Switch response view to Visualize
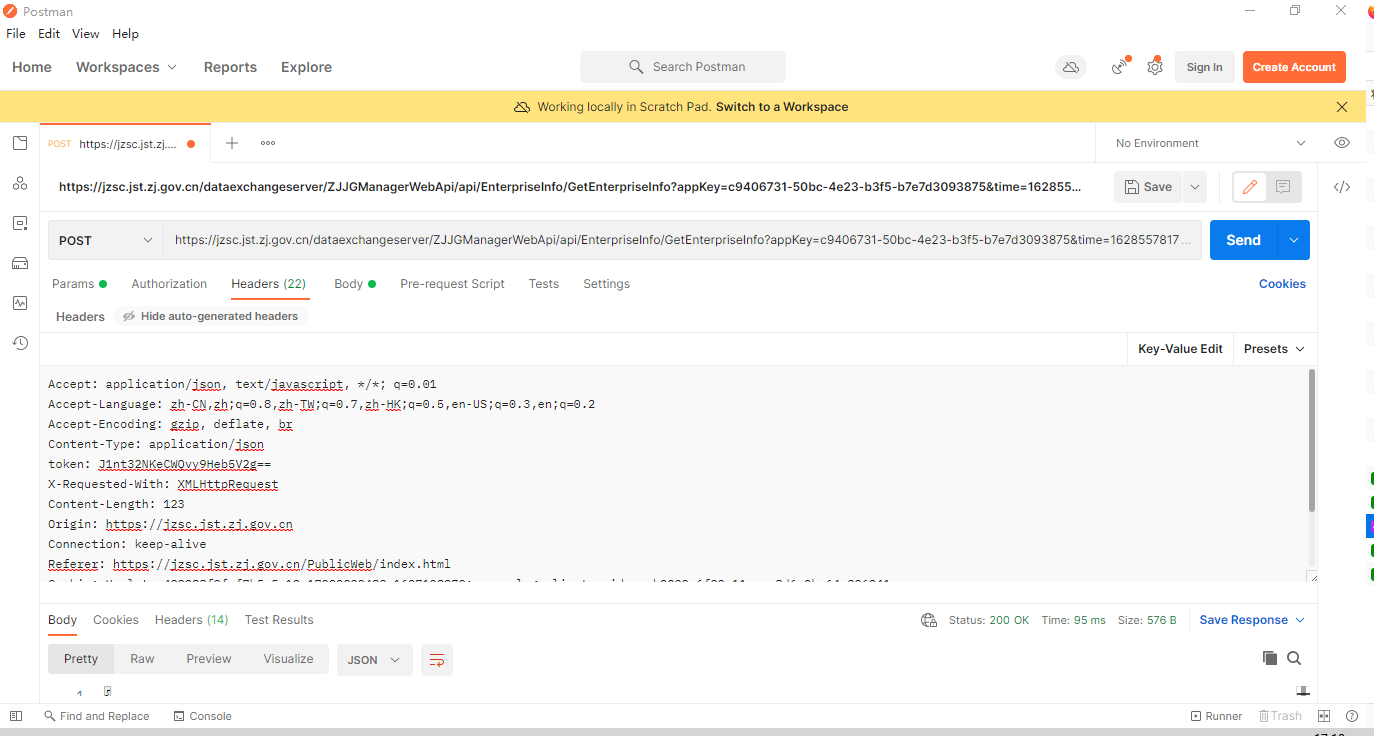This screenshot has height=736, width=1374. pos(289,659)
